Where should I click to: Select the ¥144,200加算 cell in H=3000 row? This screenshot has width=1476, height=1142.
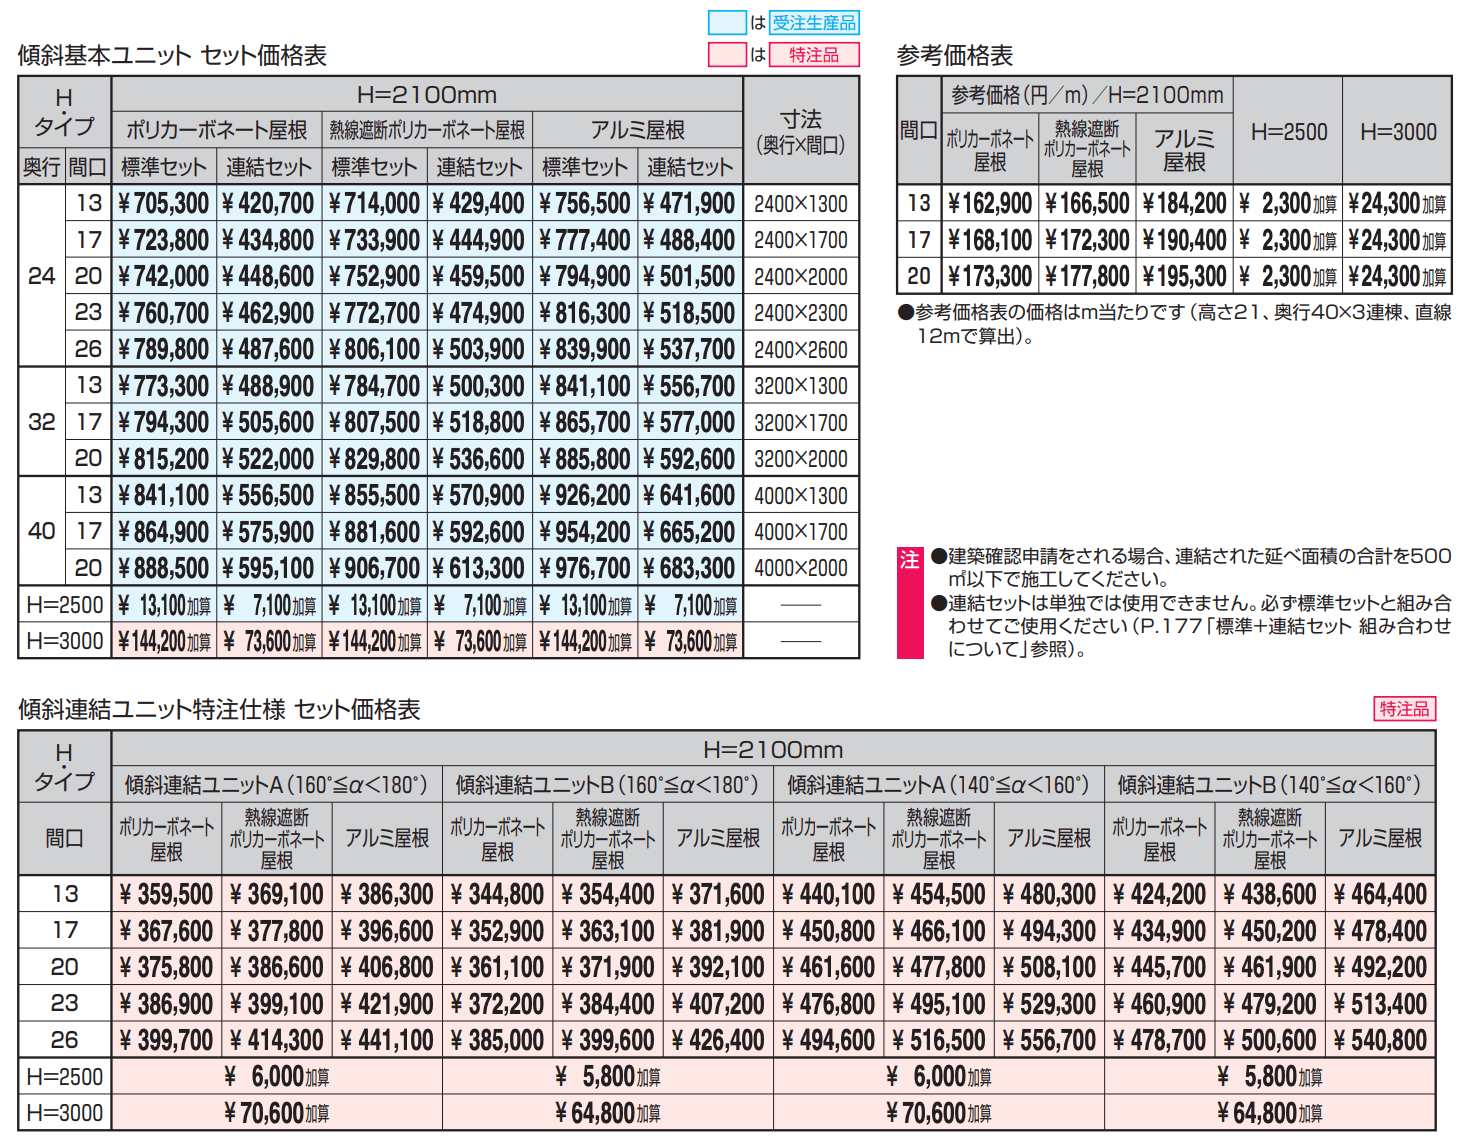pyautogui.click(x=166, y=639)
